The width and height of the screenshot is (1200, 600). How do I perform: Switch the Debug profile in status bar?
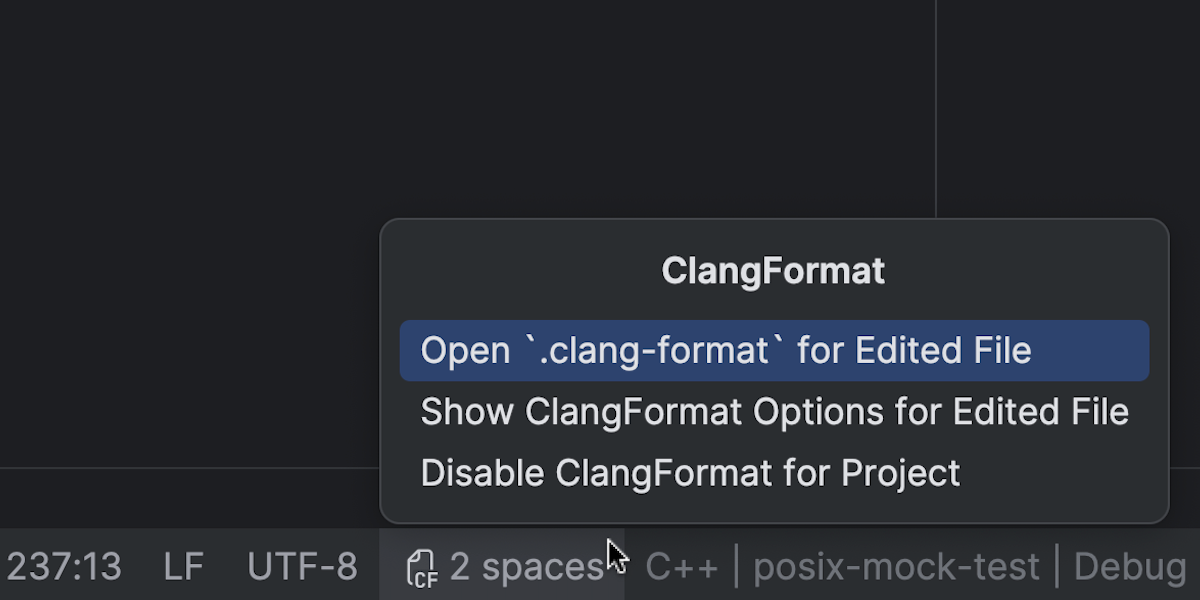click(x=1130, y=567)
